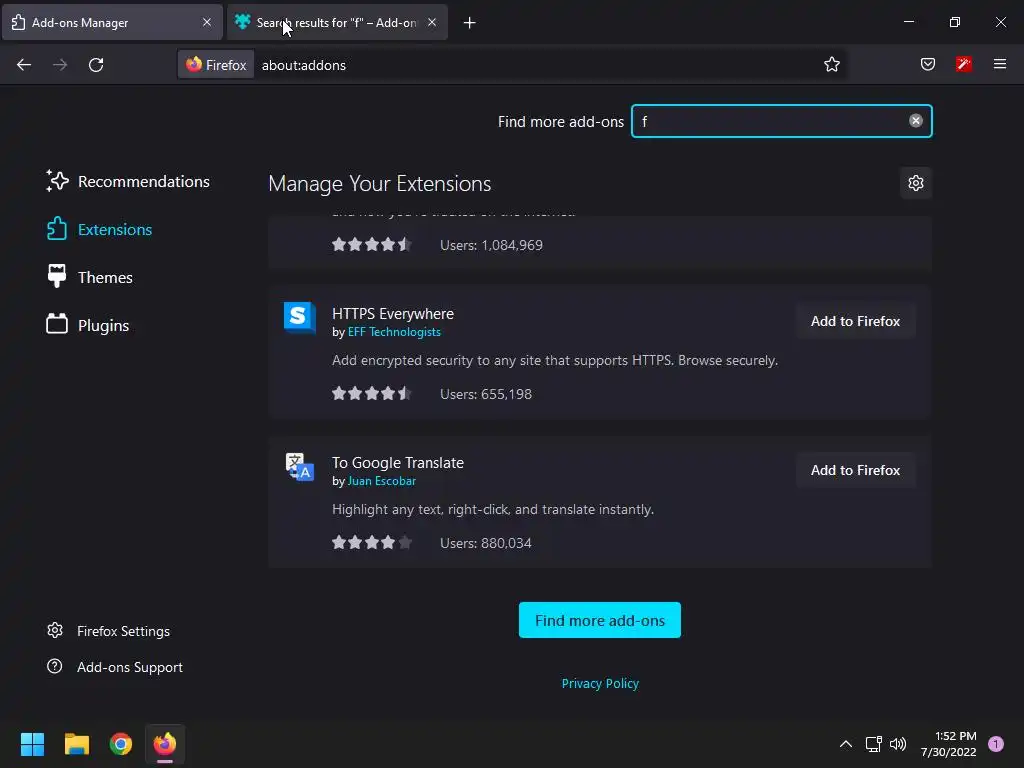1024x768 pixels.
Task: Open Firefox Settings from sidebar
Action: (108, 631)
